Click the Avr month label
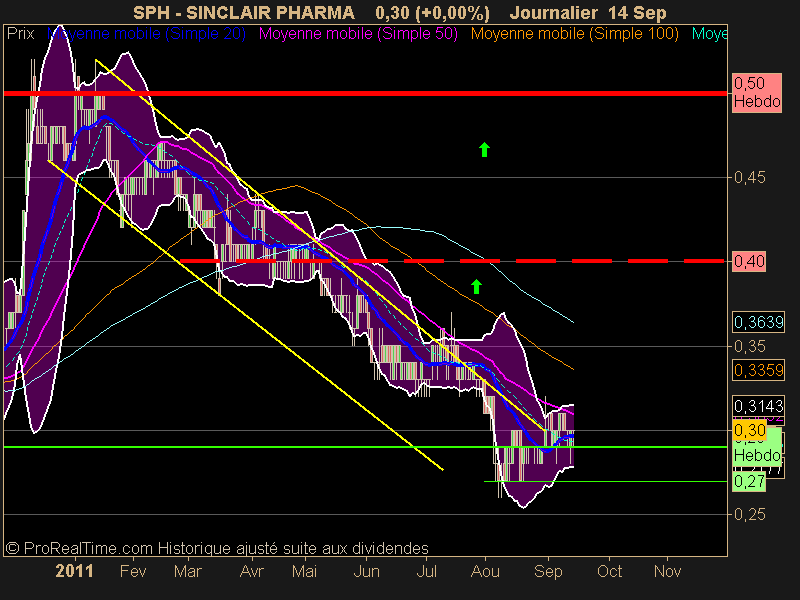Viewport: 800px width, 600px height. (x=252, y=571)
